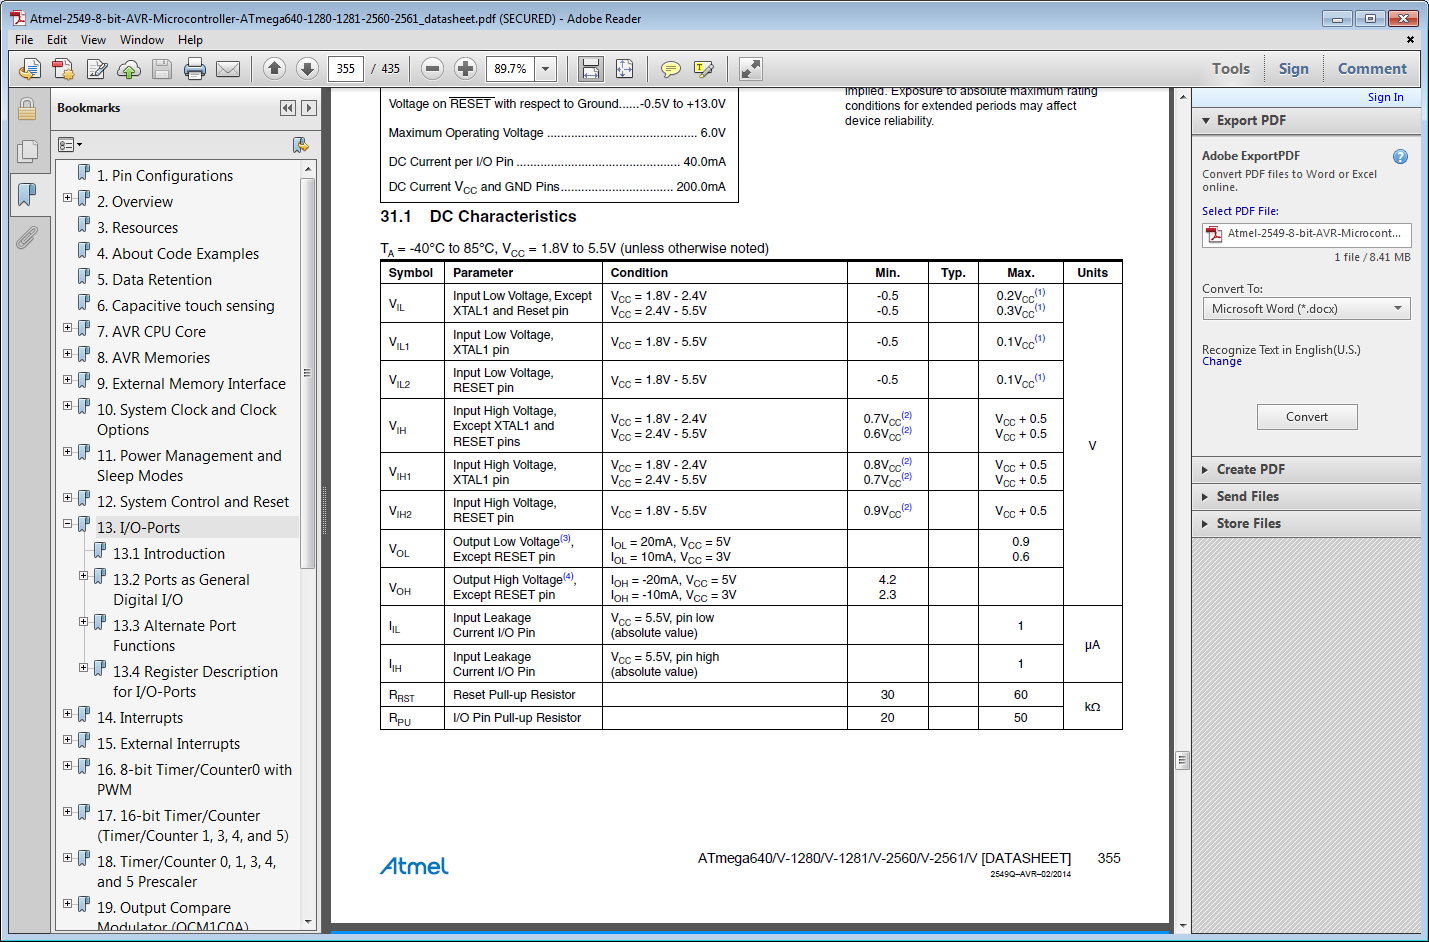The height and width of the screenshot is (942, 1429).
Task: Expand the 7. AVR CPU Core bookmark
Action: click(x=68, y=328)
